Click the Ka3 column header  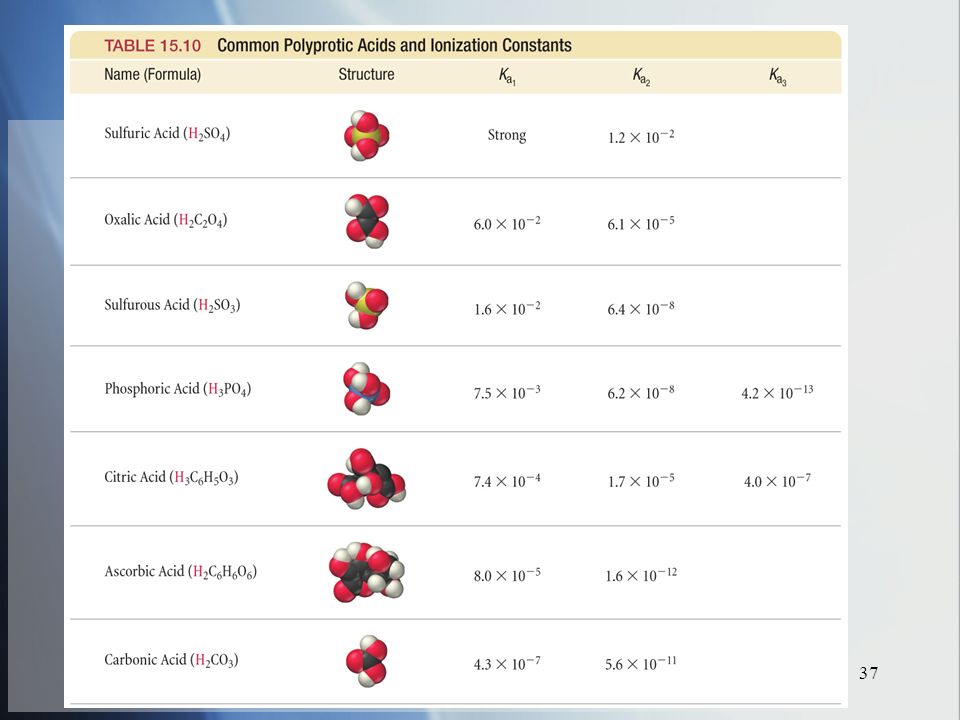click(778, 77)
